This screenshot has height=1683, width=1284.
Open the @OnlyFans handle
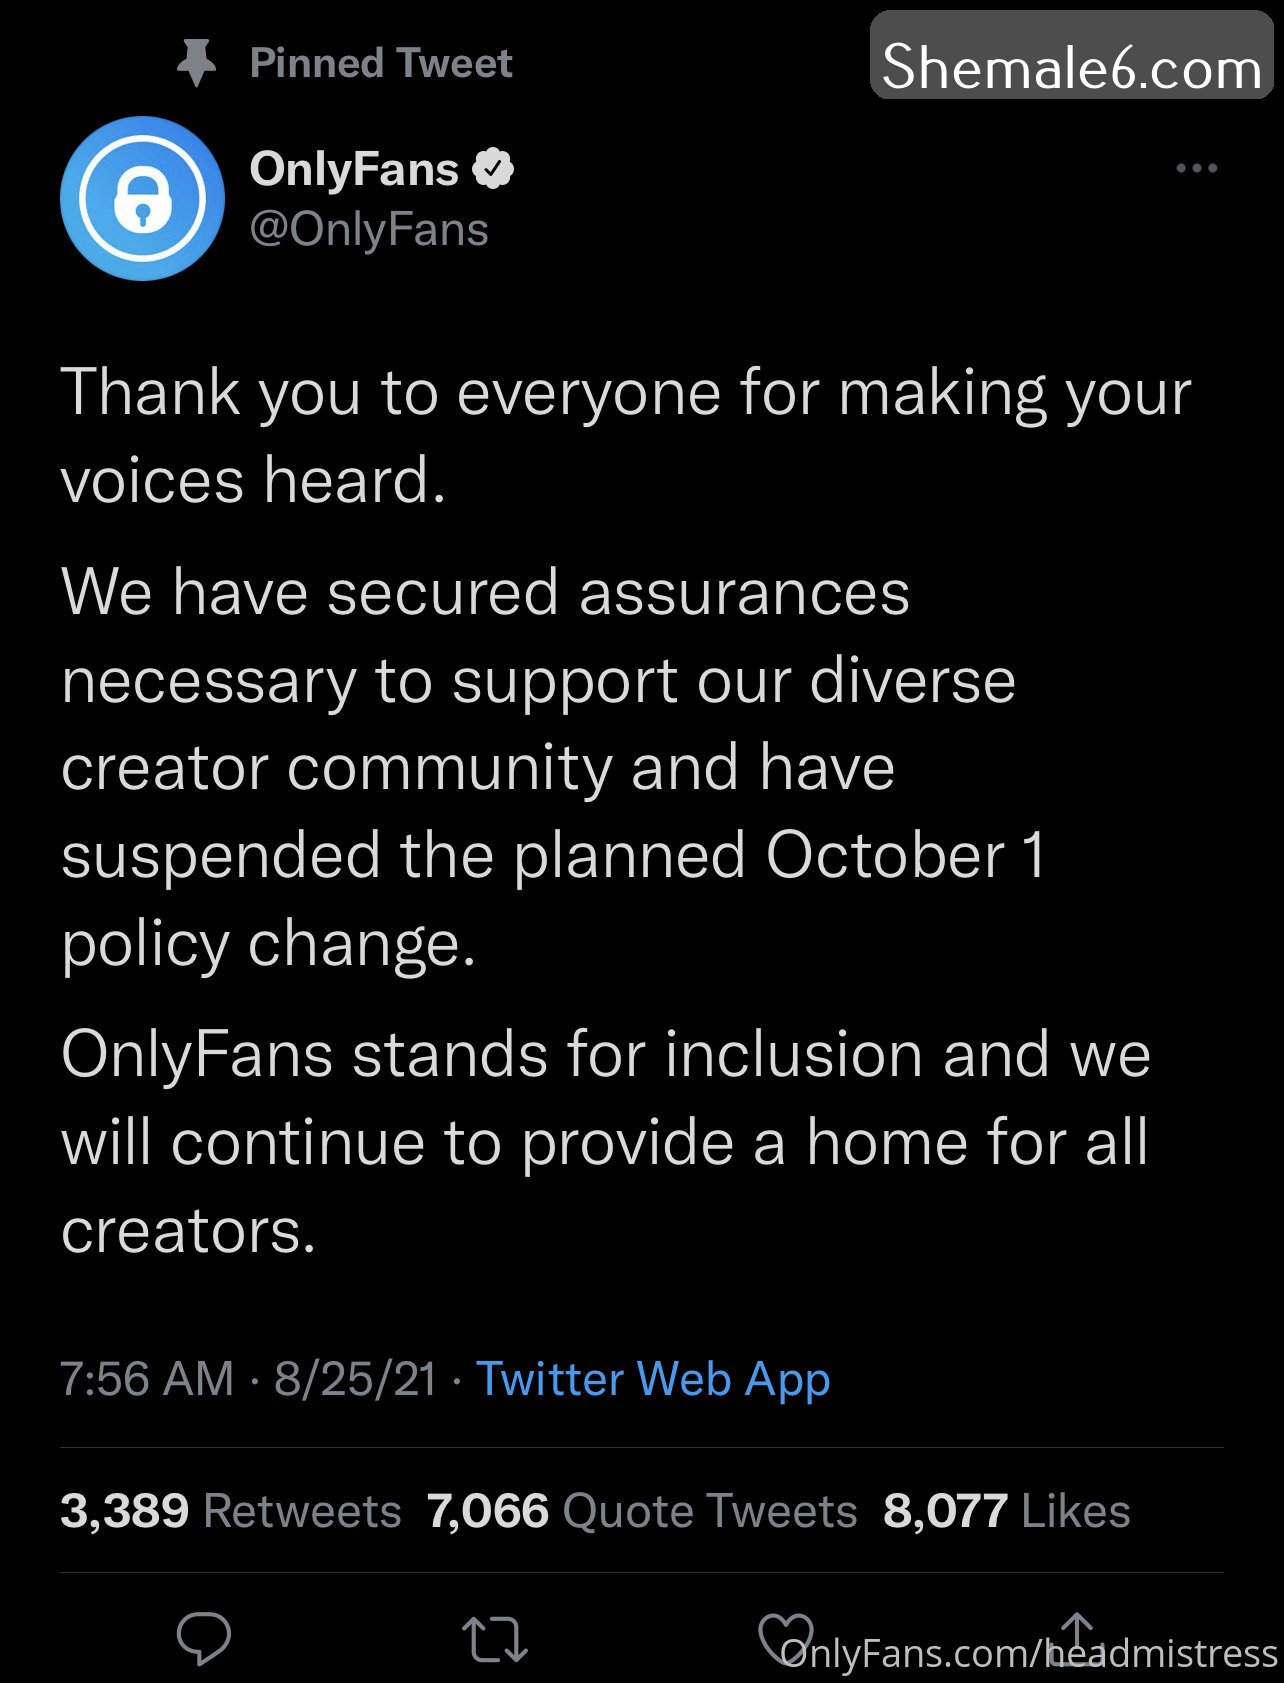tap(369, 229)
